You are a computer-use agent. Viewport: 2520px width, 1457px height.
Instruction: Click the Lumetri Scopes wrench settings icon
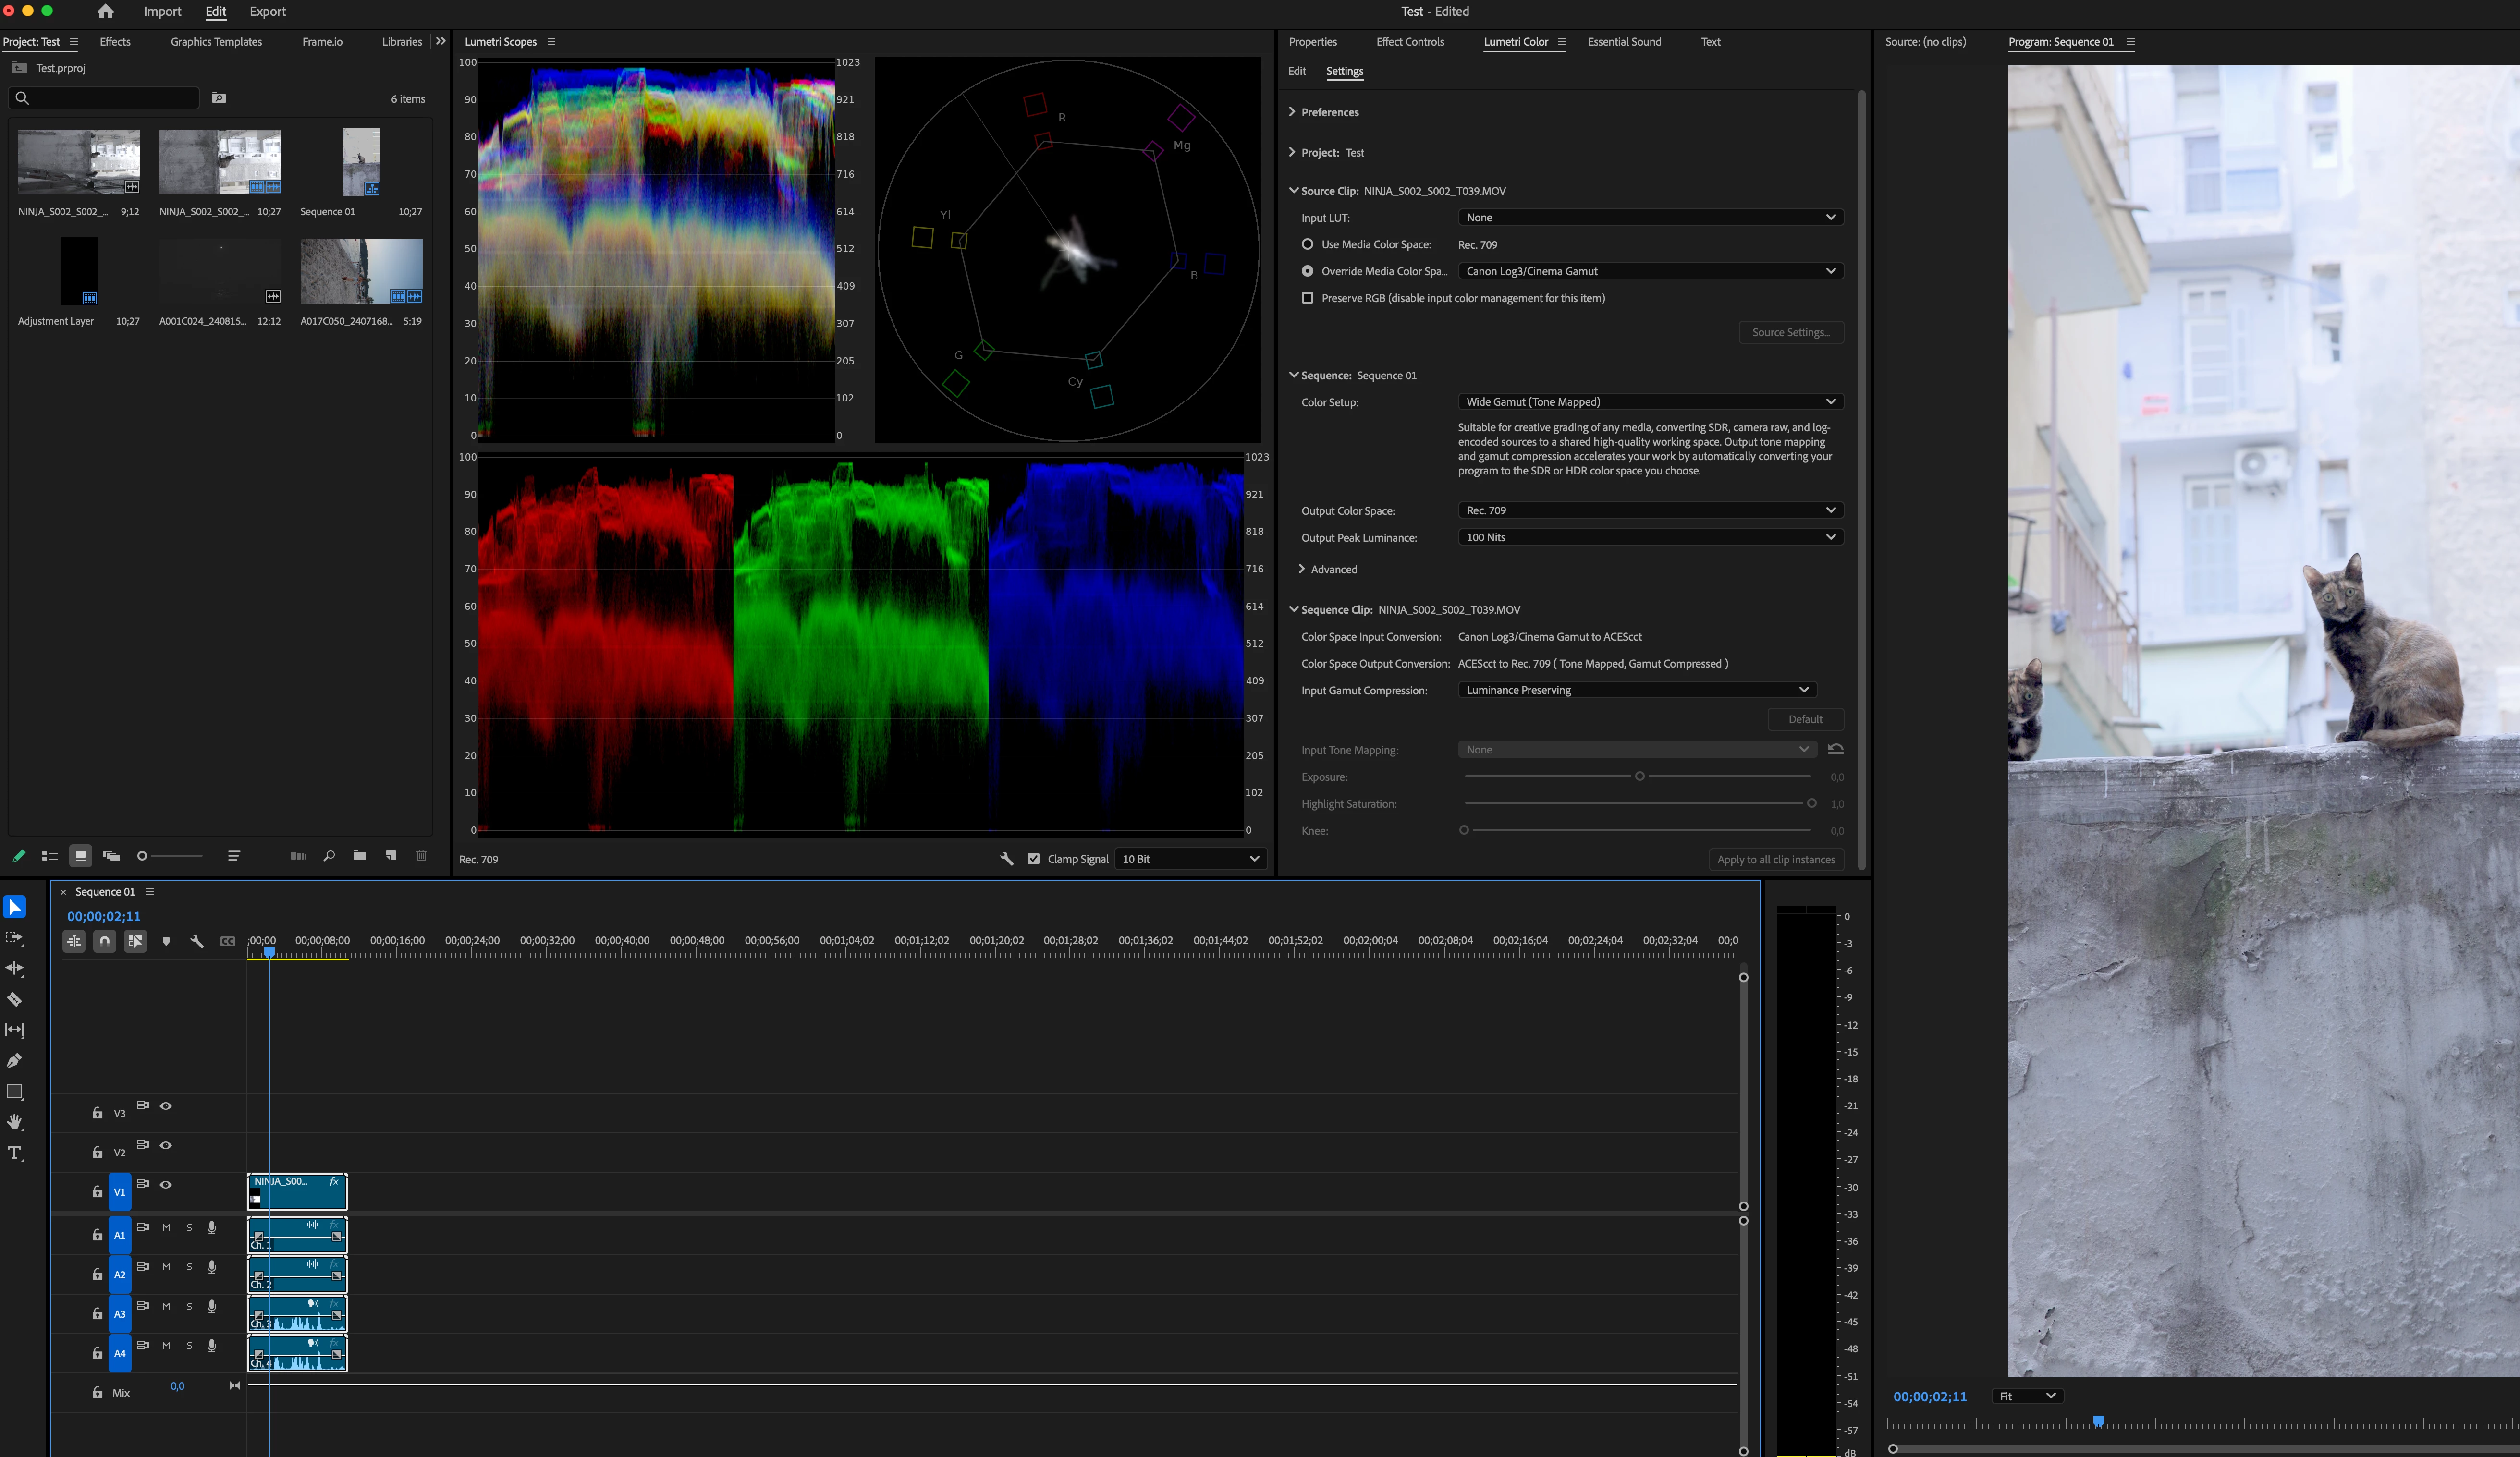[x=1007, y=859]
